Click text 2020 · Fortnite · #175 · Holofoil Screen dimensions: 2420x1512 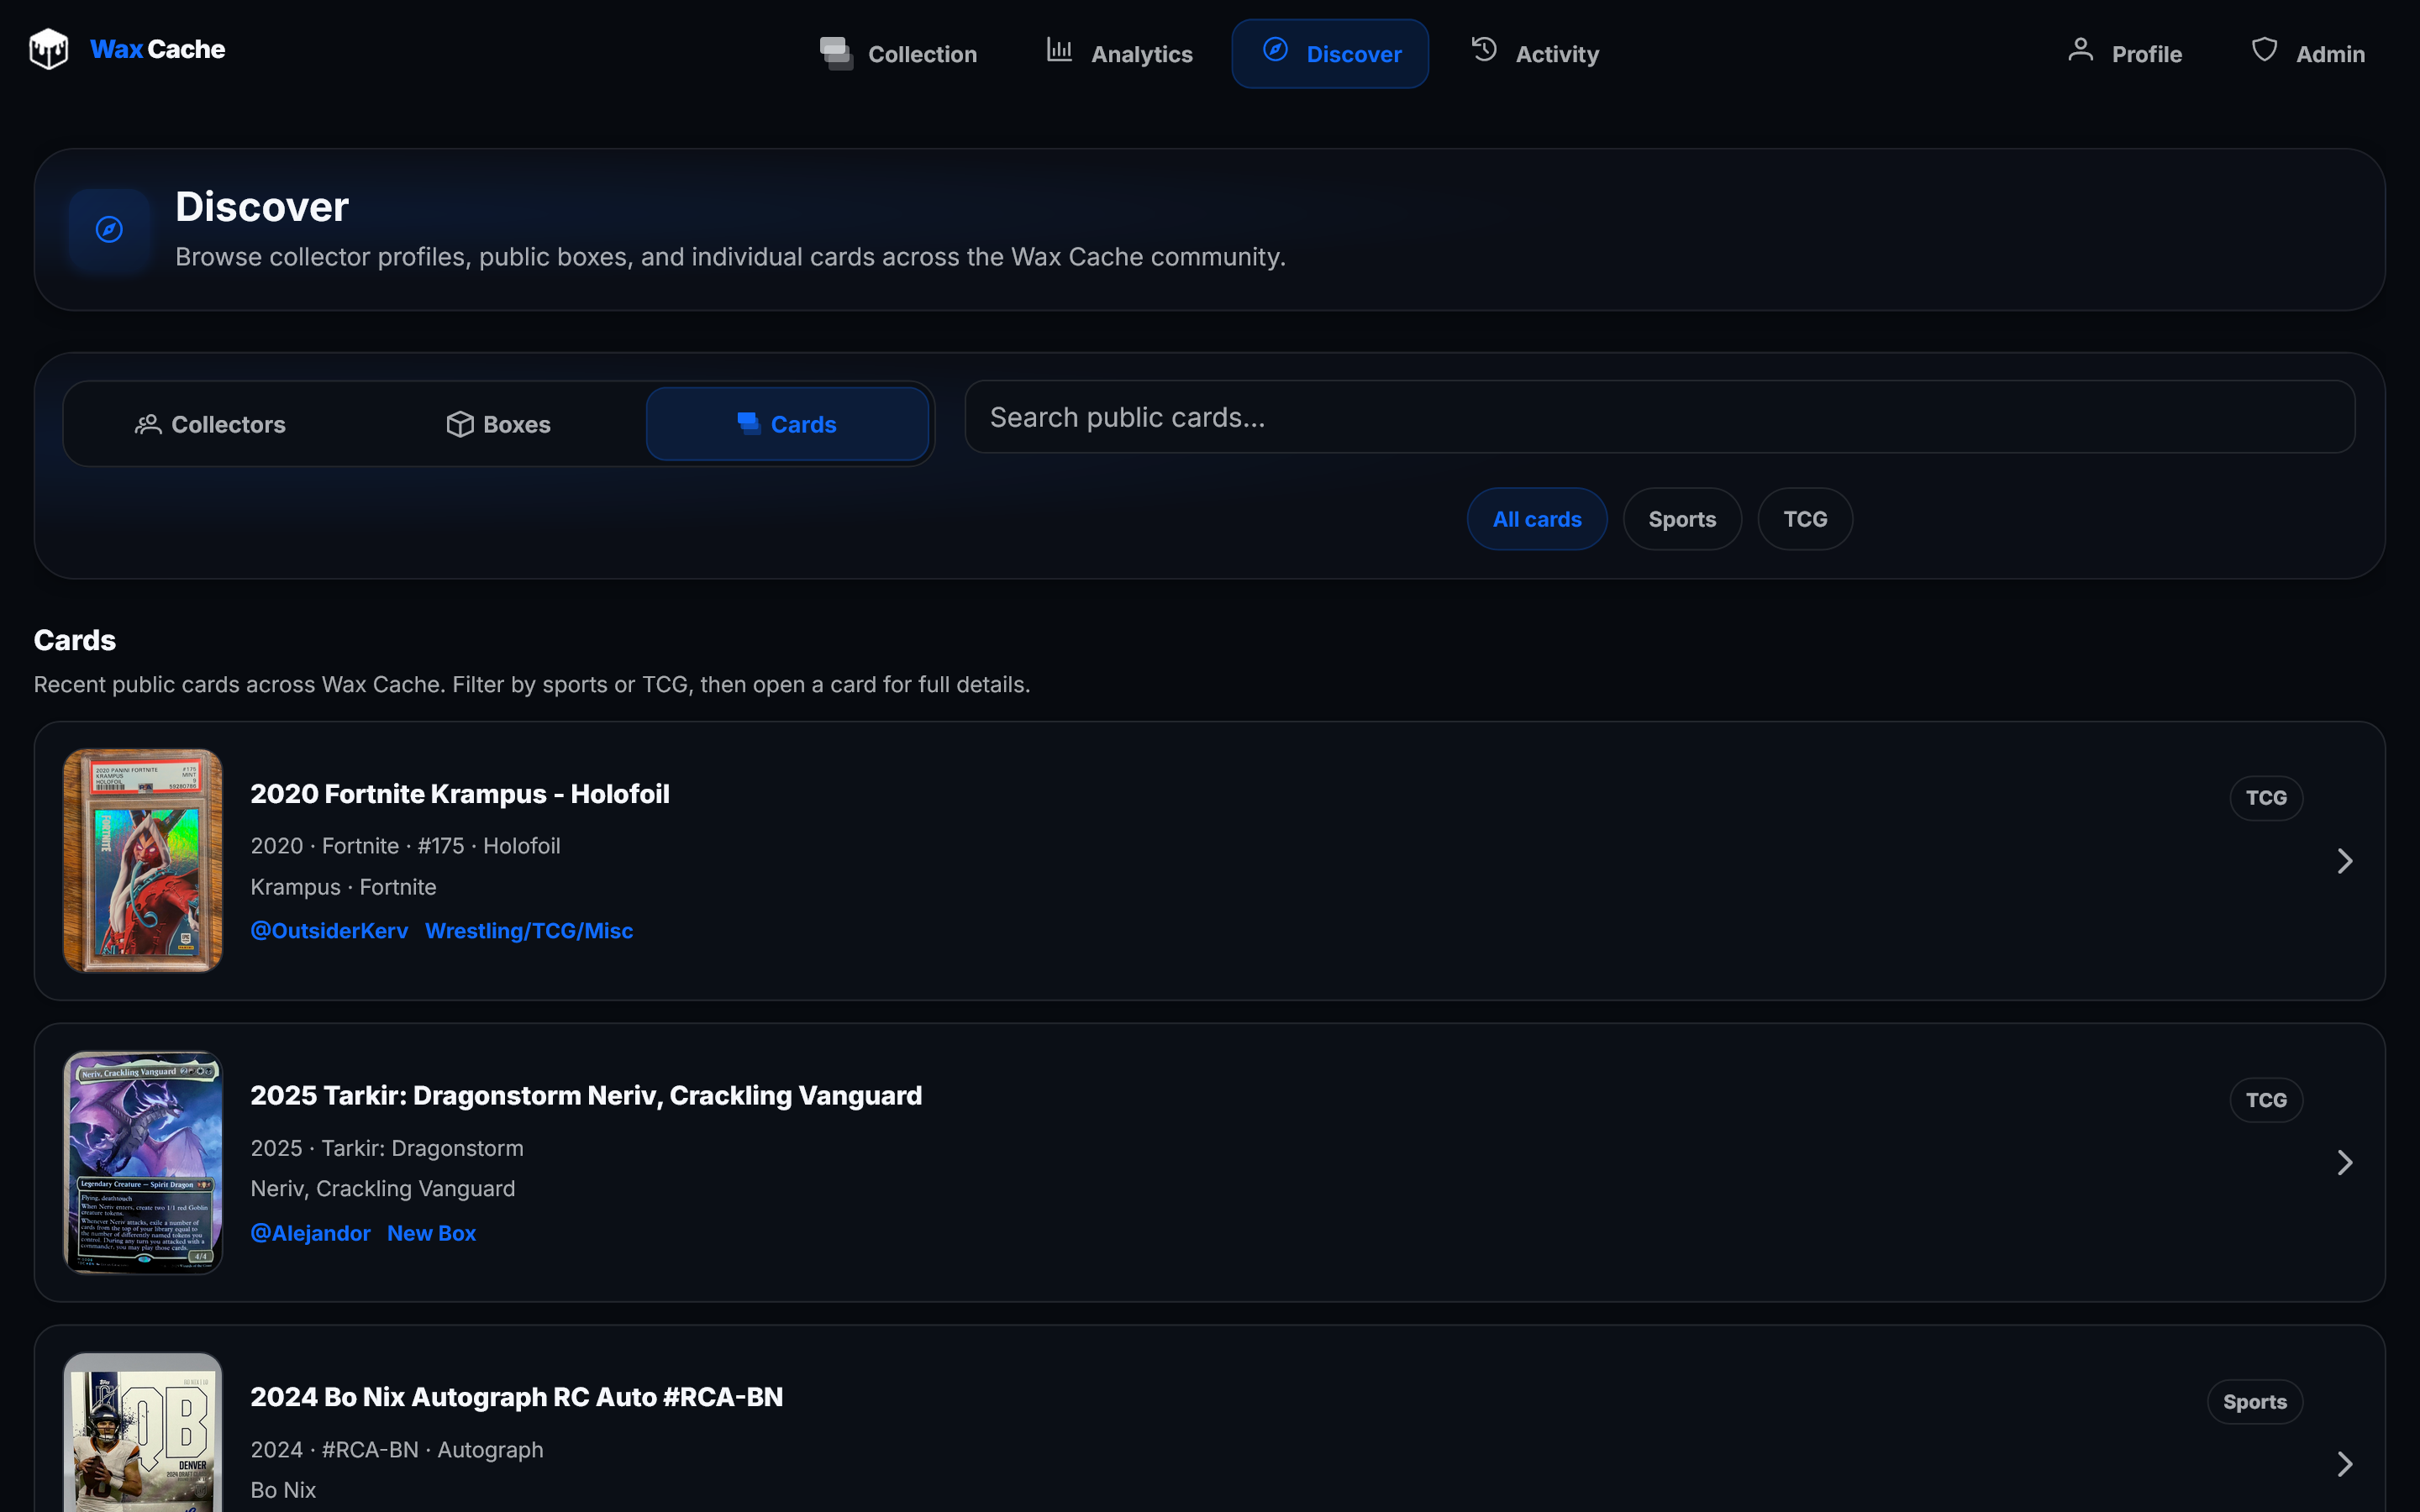coord(405,846)
